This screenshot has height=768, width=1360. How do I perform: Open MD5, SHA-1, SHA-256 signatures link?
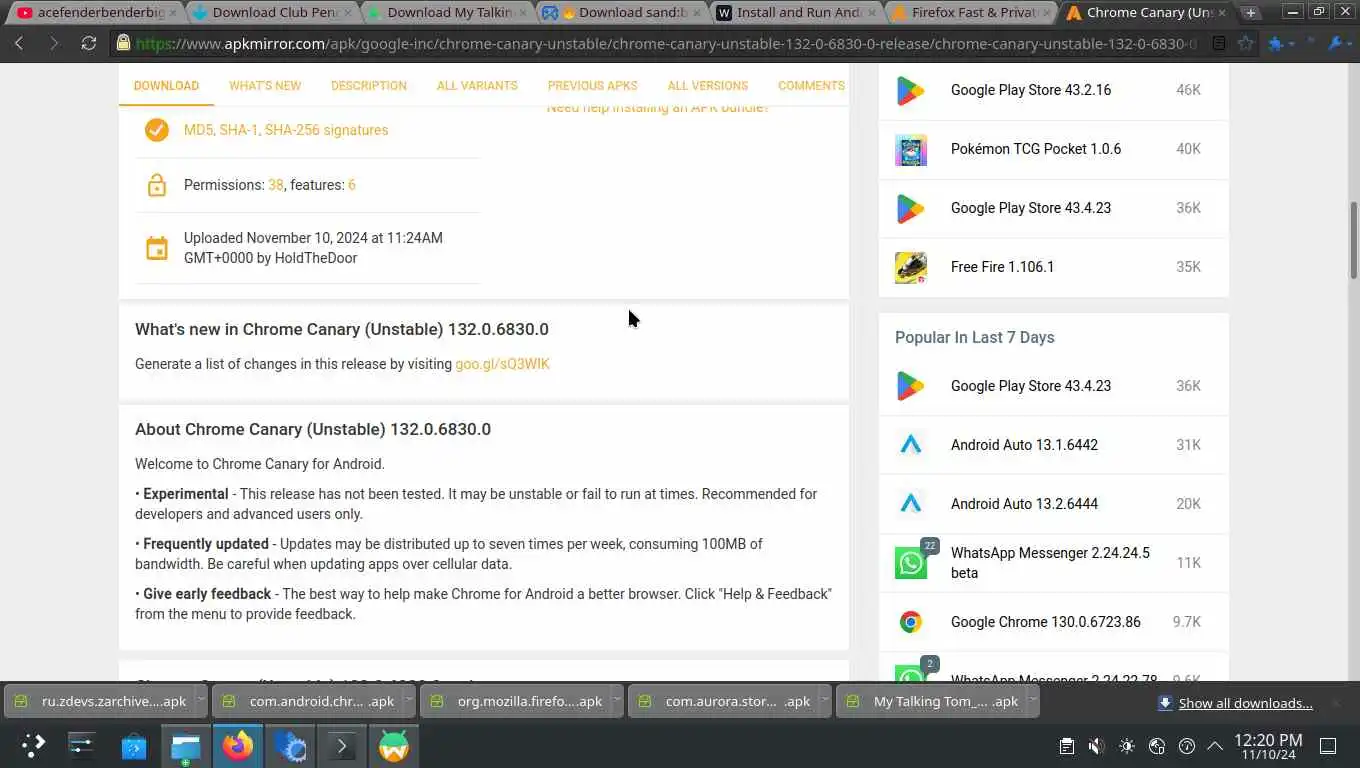286,130
